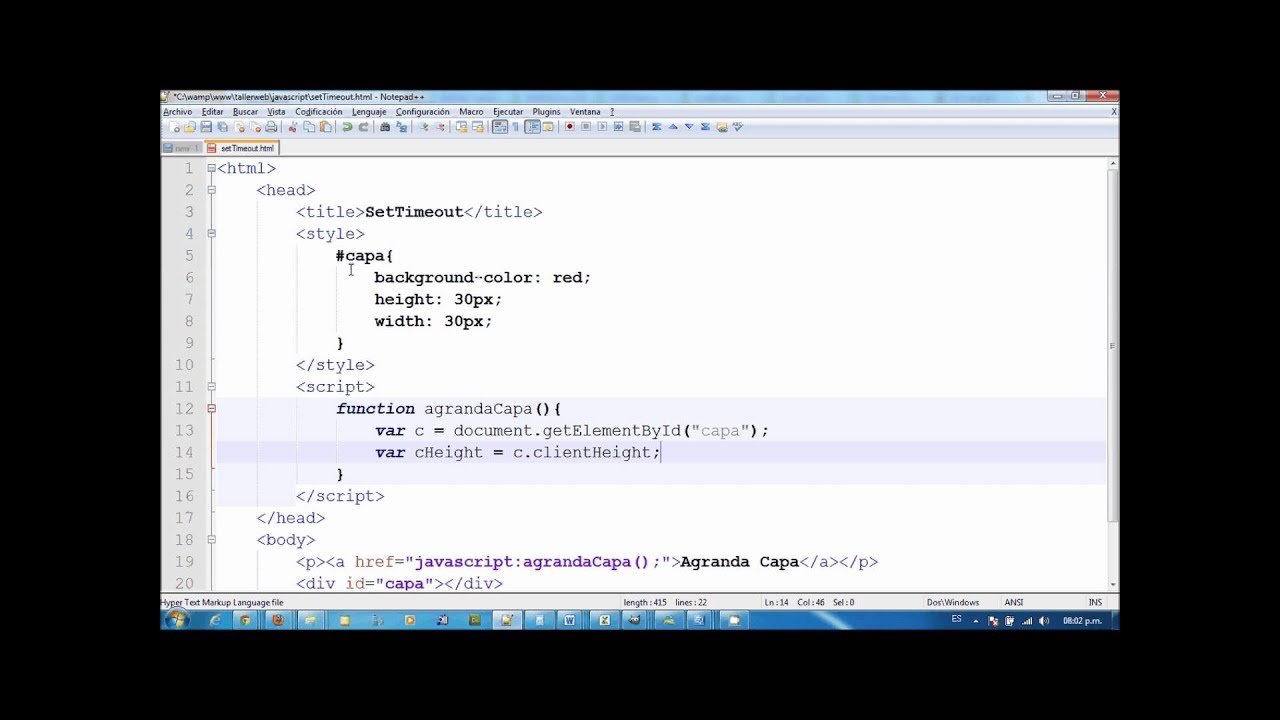Collapse the script block on line 11
1280x720 pixels.
tap(211, 387)
